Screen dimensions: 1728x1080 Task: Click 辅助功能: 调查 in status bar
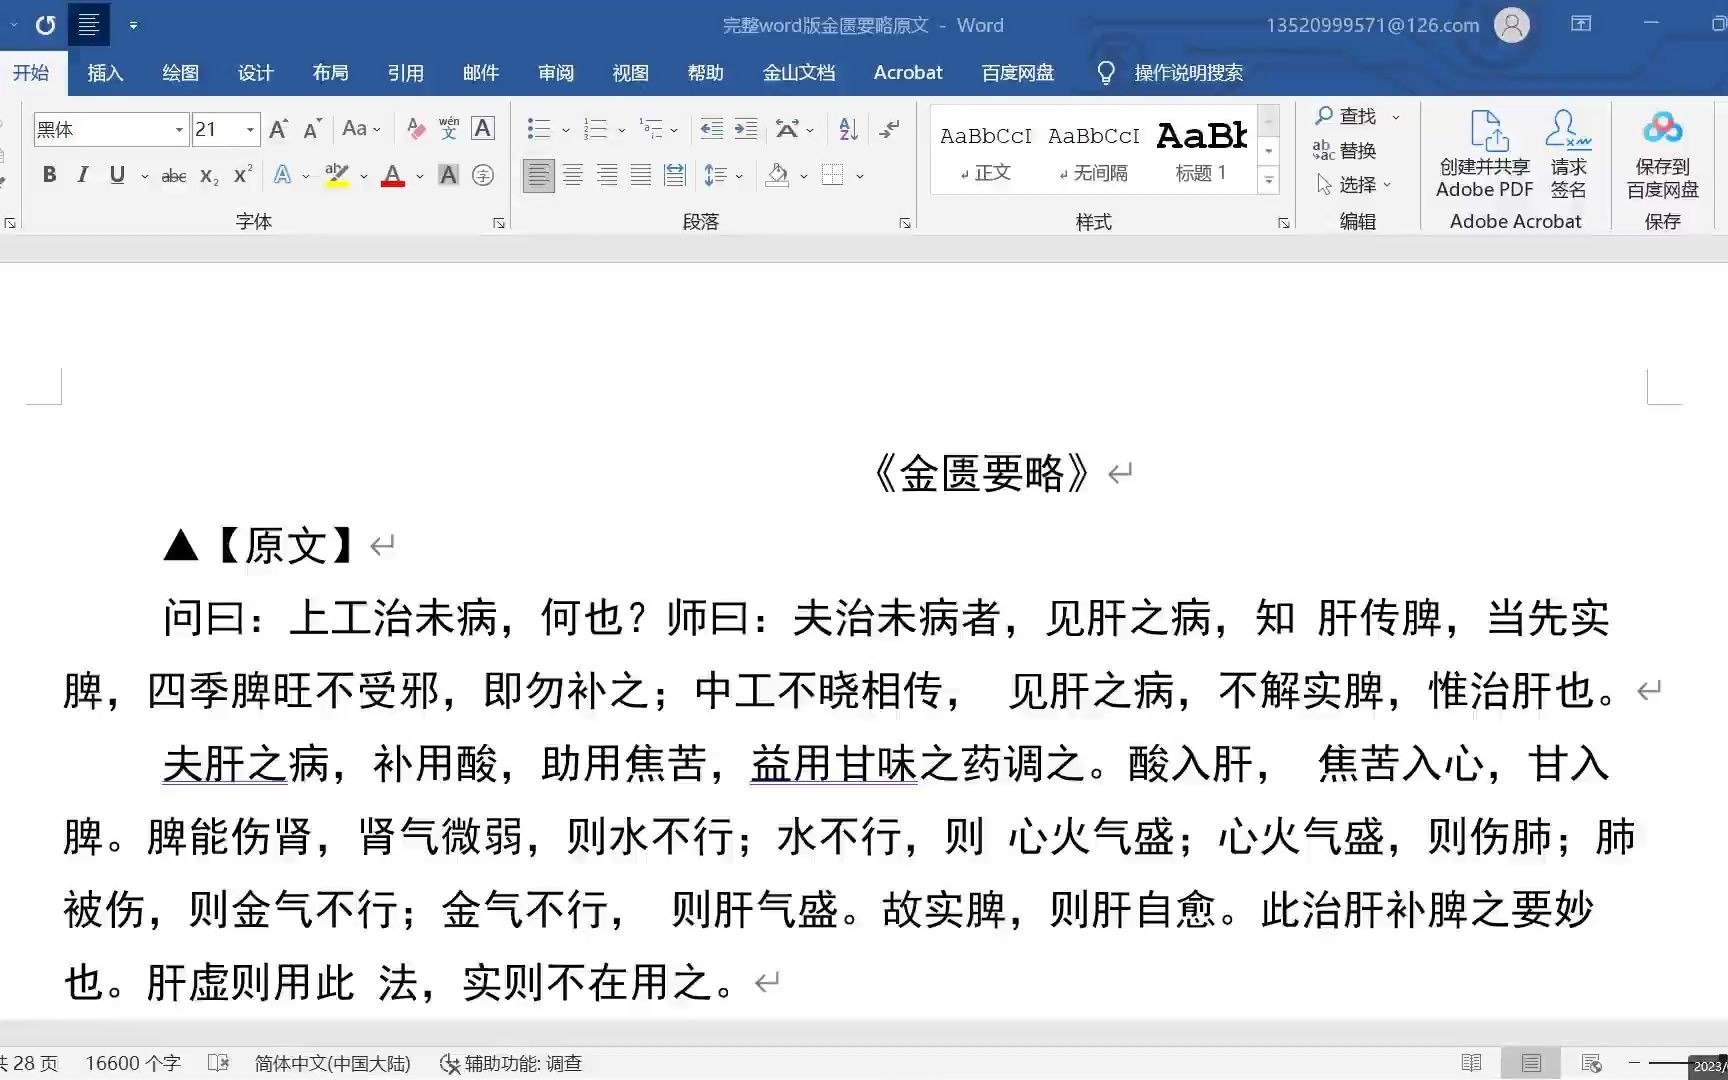pyautogui.click(x=511, y=1063)
